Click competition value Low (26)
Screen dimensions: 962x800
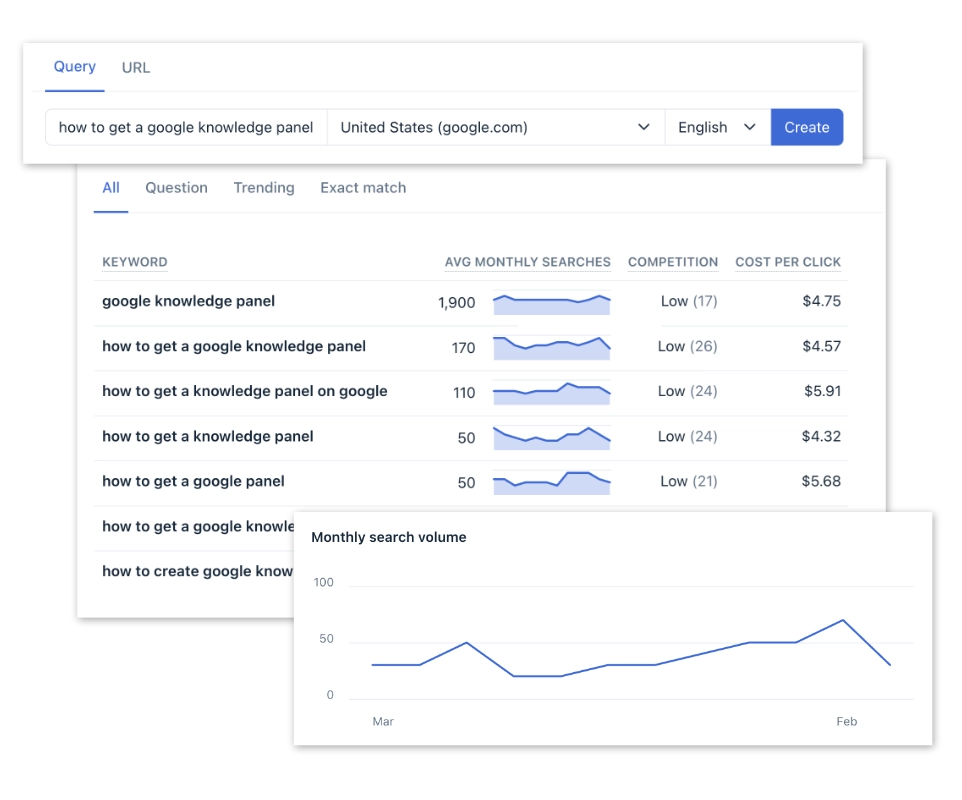click(x=687, y=347)
